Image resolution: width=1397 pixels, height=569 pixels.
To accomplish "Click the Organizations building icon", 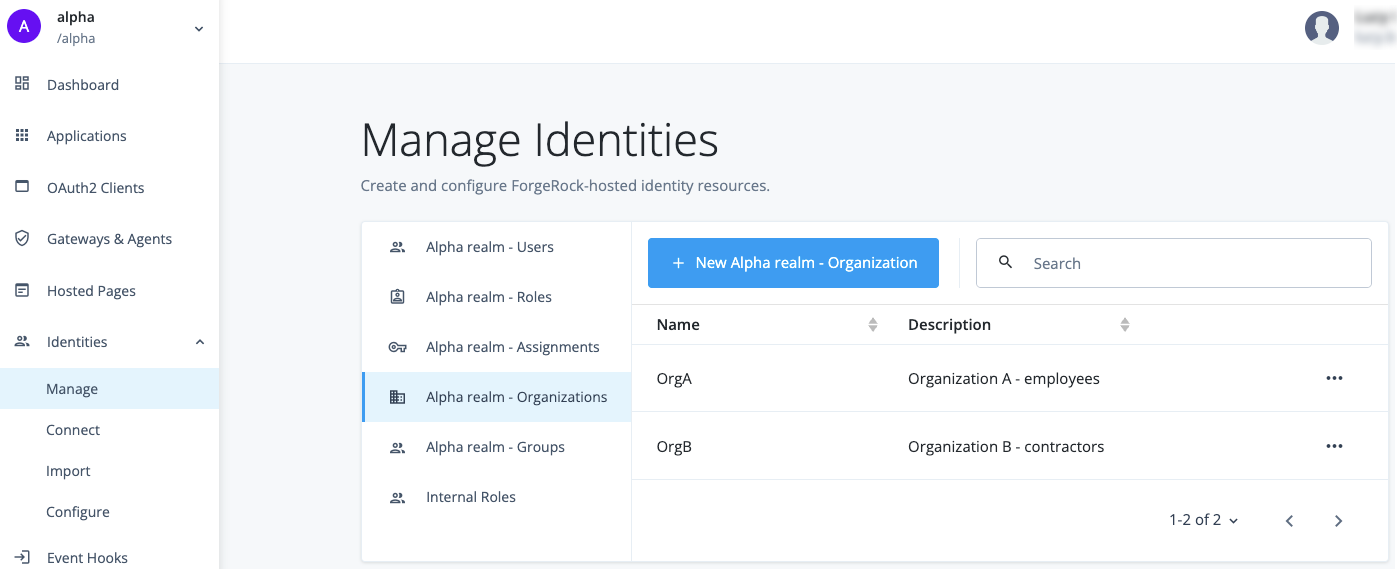I will [x=397, y=397].
